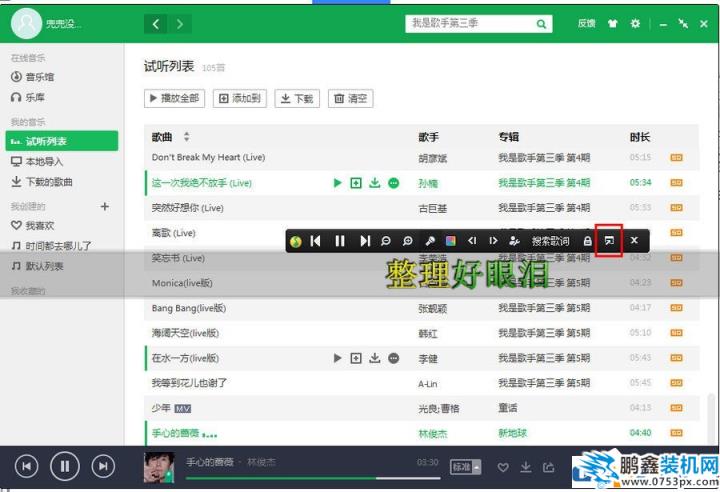Screen dimensions: 720x492
Task: Lock the desktop lyrics
Action: [x=587, y=241]
